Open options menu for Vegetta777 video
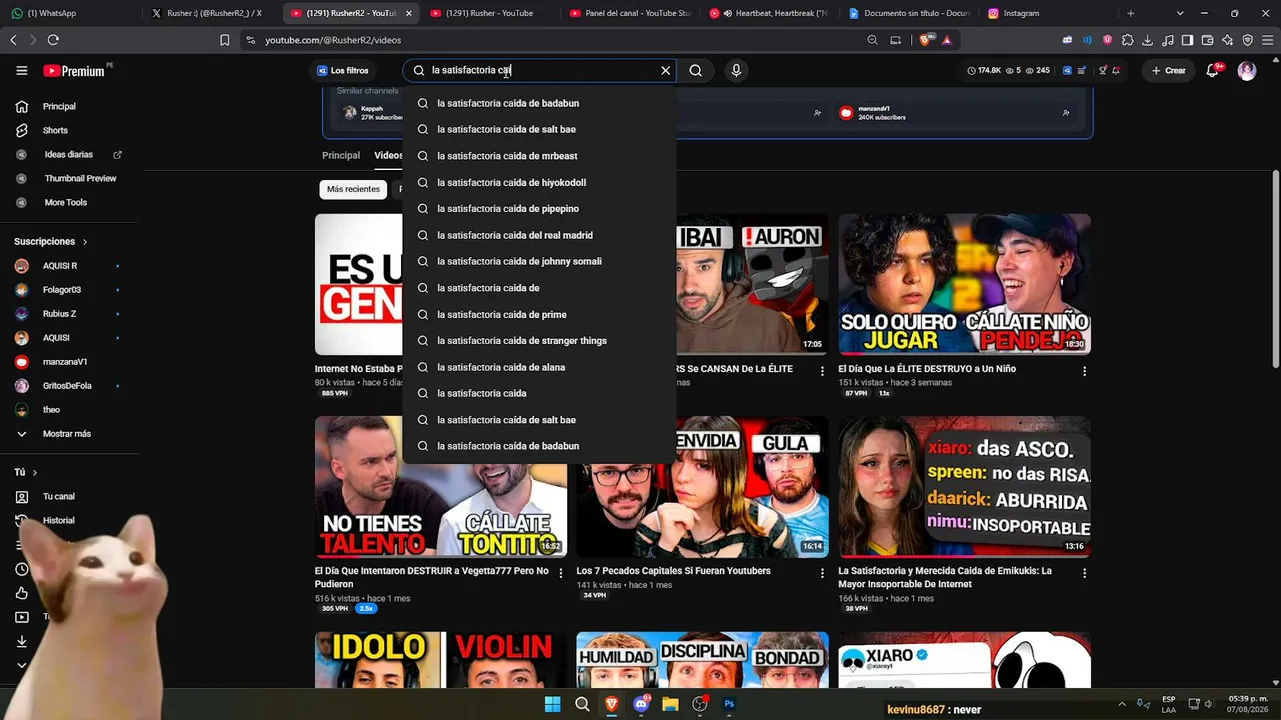This screenshot has height=720, width=1281. 560,573
